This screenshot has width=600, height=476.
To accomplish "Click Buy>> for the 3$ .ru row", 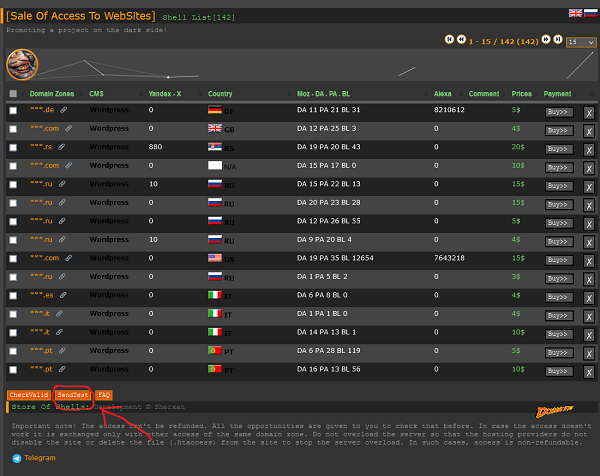I will [x=559, y=279].
